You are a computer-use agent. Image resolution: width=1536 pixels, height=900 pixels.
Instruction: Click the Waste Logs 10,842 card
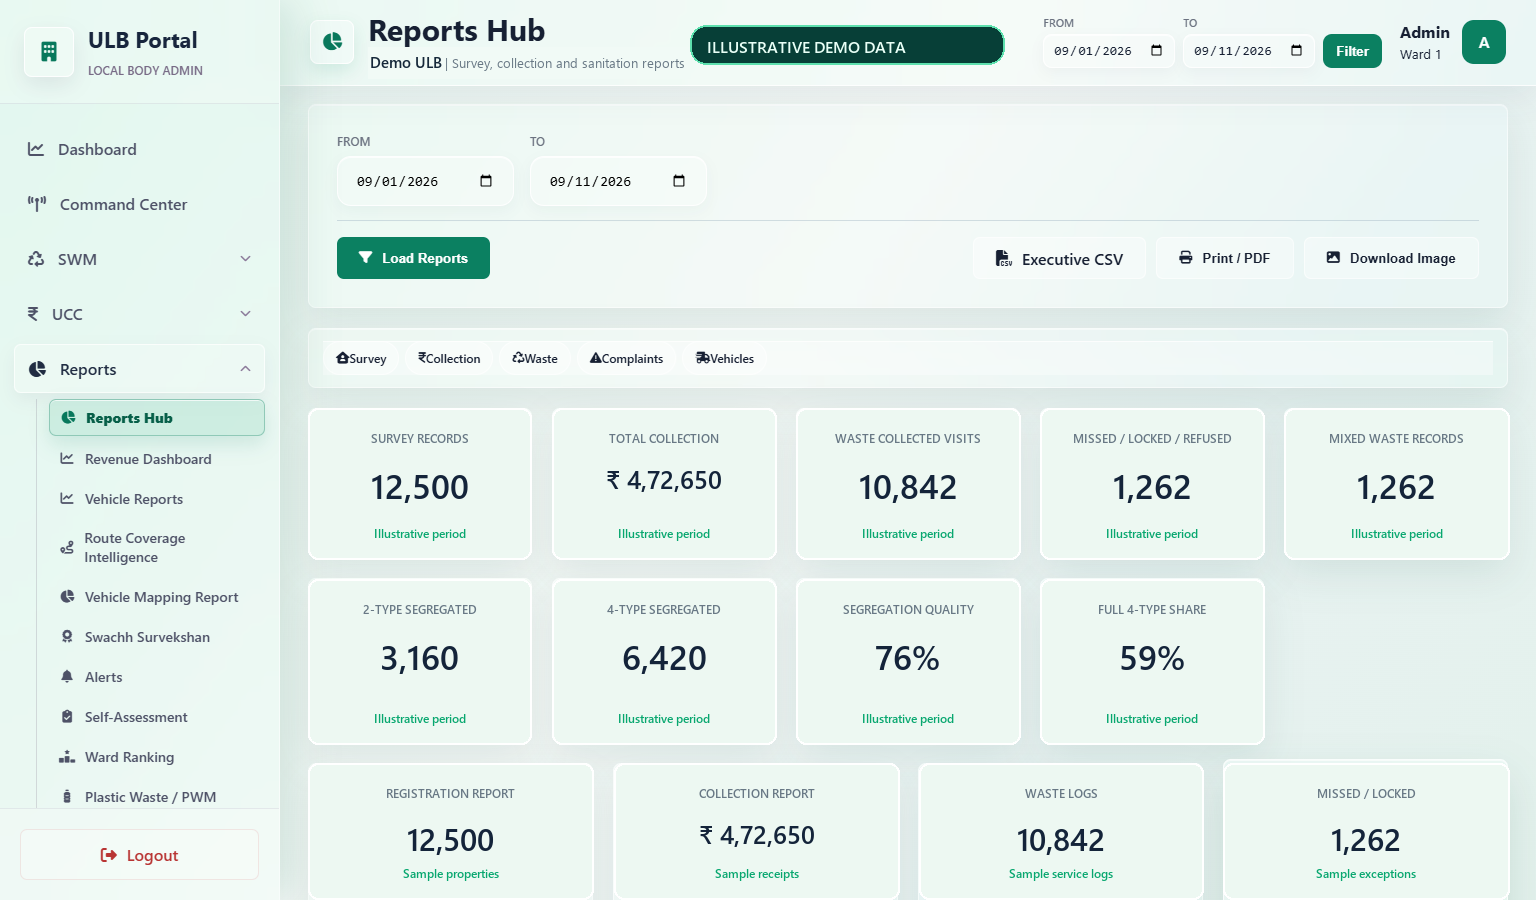tap(1061, 832)
